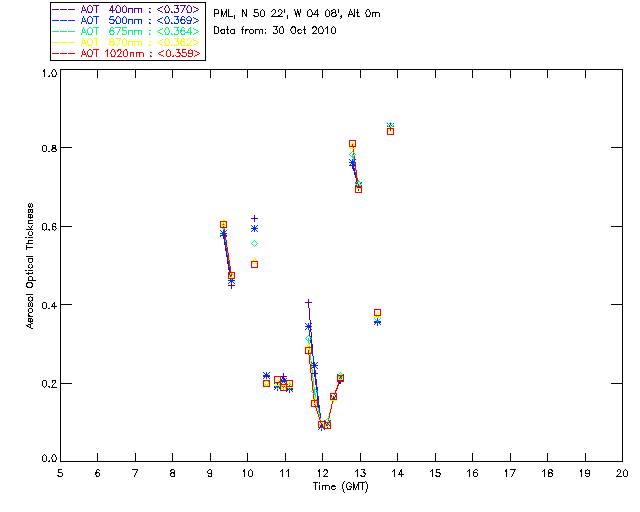Click the isolated green diamond marker between 0.4 and 0.6

click(x=254, y=243)
